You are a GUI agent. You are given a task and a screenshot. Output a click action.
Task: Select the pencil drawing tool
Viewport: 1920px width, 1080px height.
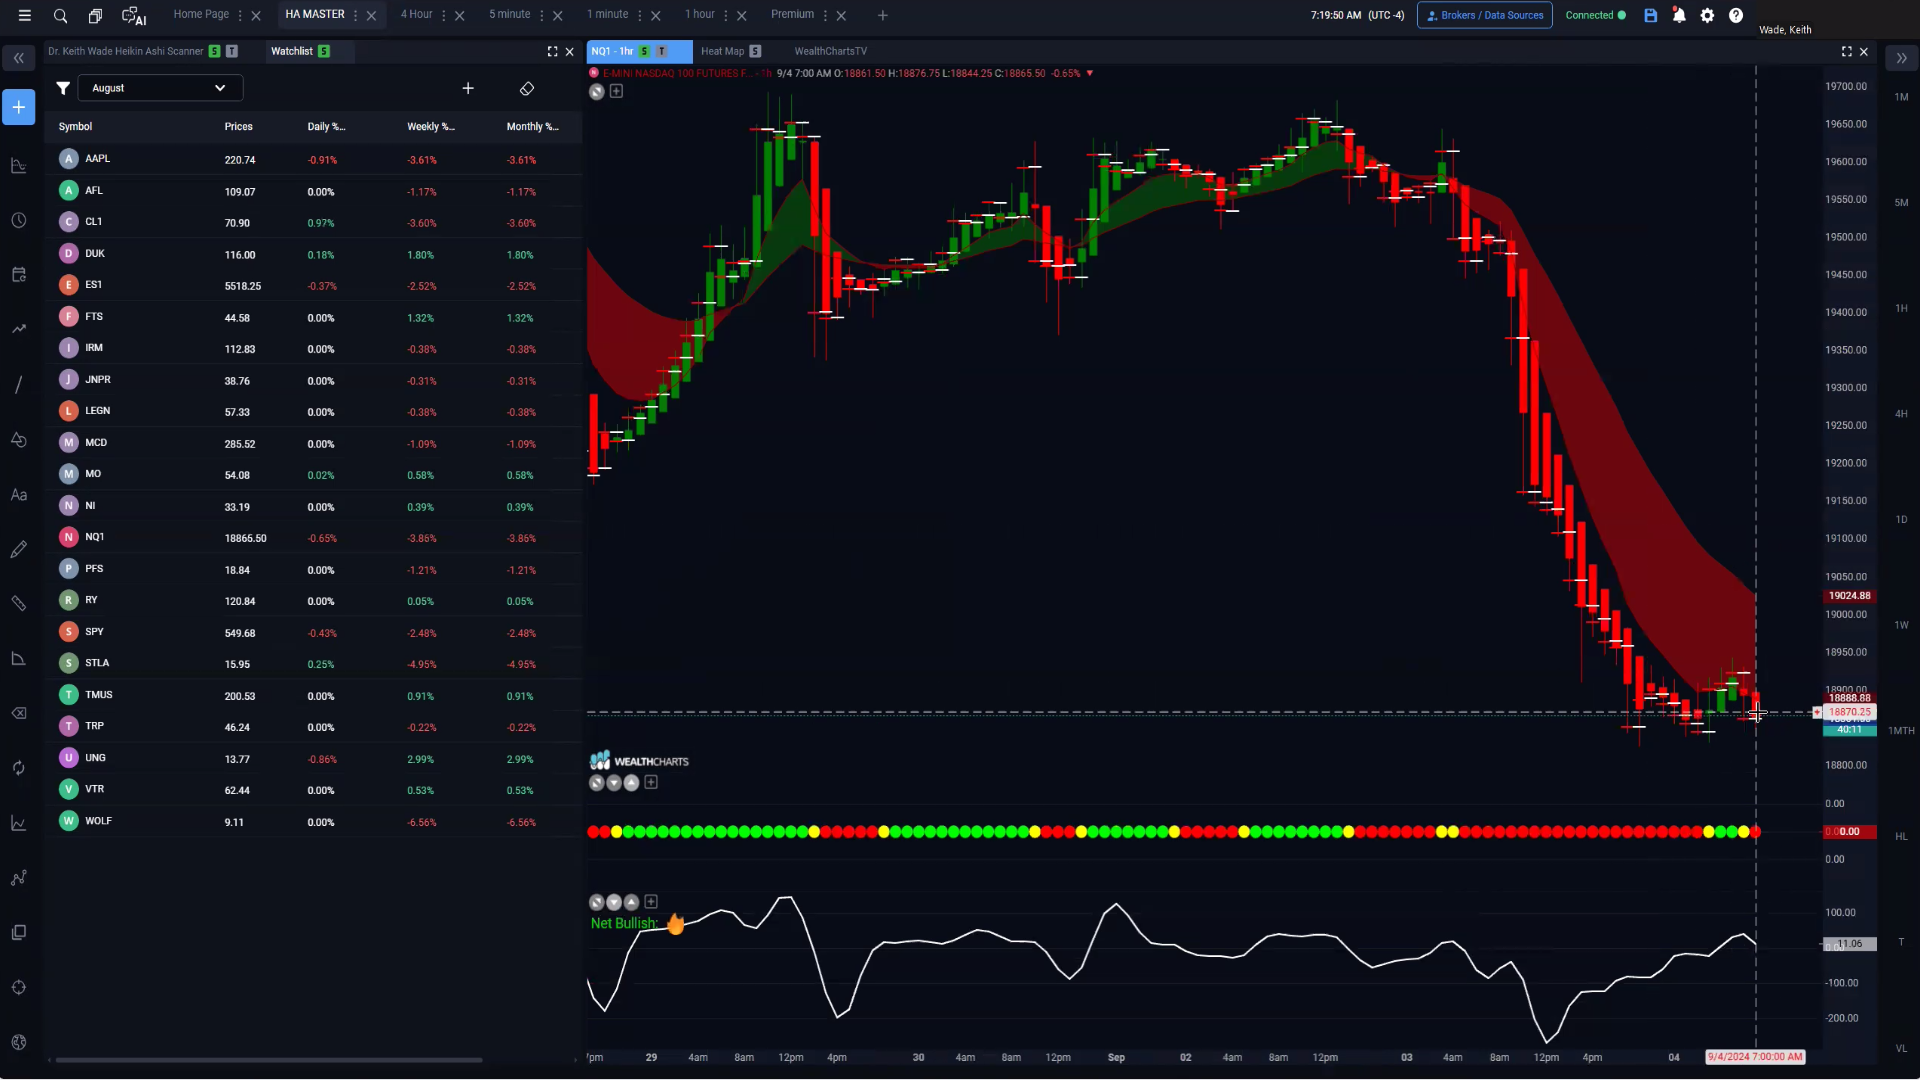[19, 549]
